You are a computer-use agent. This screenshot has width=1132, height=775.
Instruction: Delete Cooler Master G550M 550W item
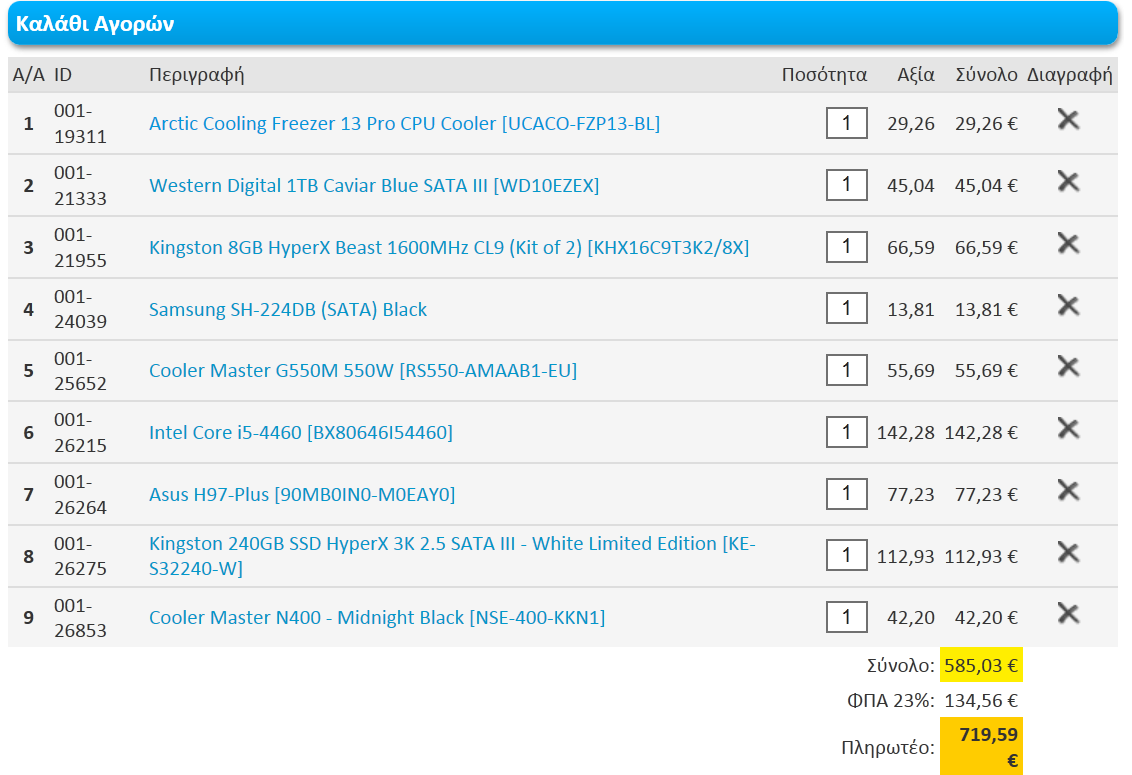point(1068,367)
